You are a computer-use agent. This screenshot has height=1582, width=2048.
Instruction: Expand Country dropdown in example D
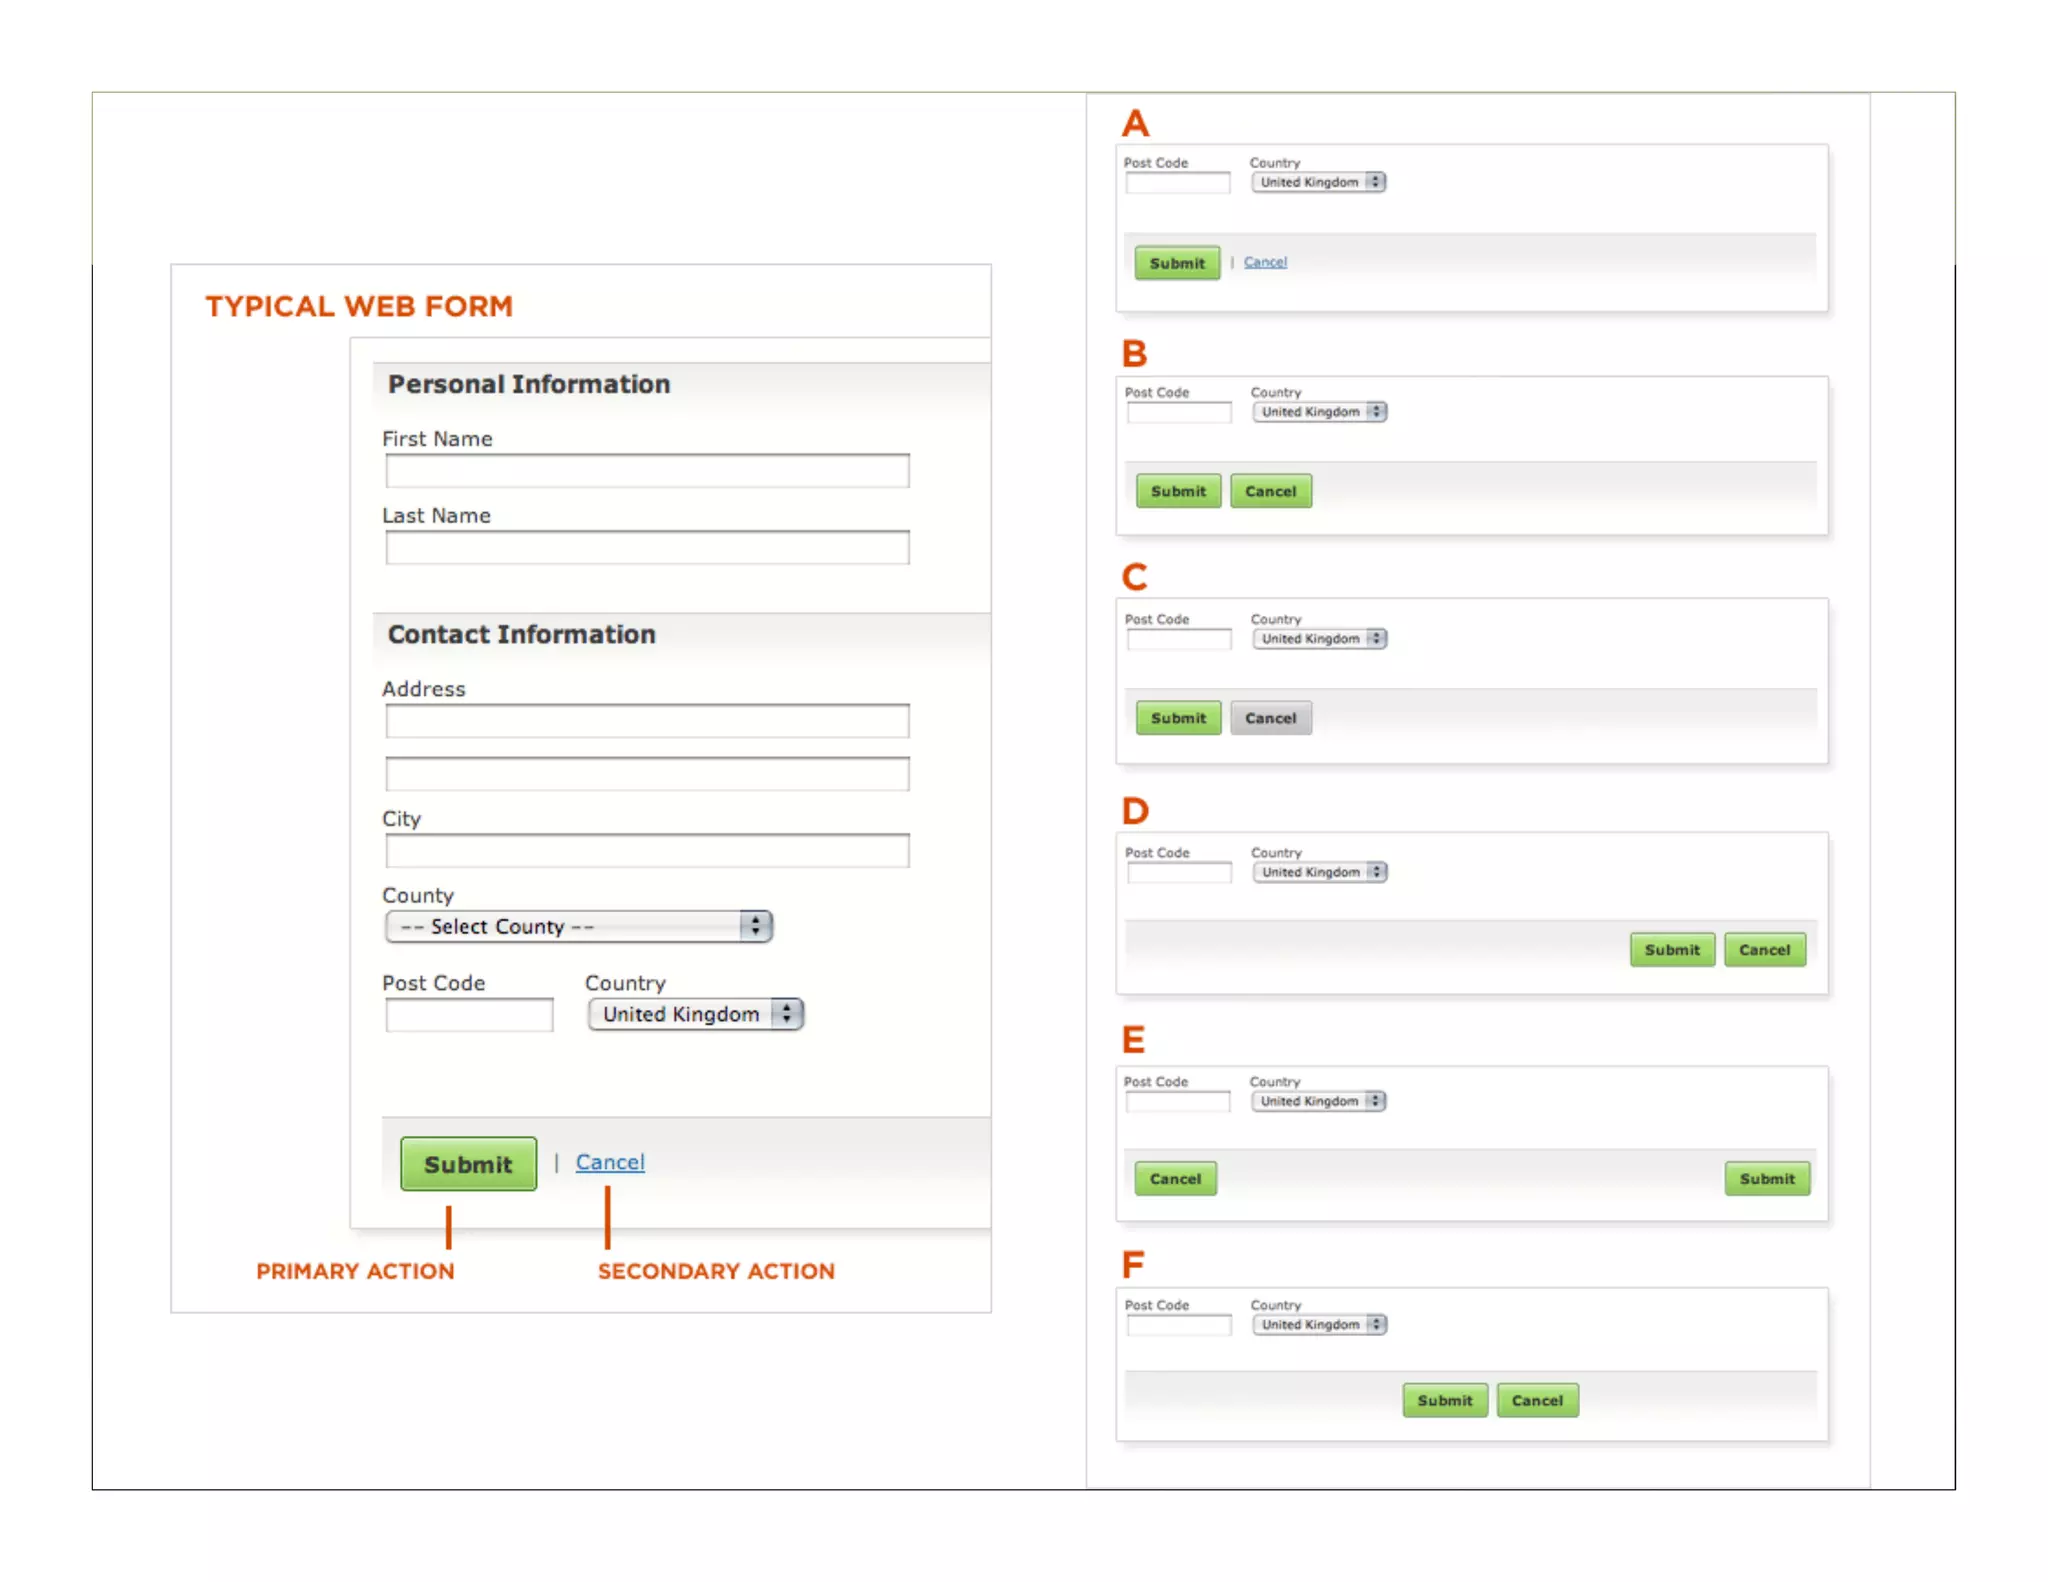(1319, 872)
